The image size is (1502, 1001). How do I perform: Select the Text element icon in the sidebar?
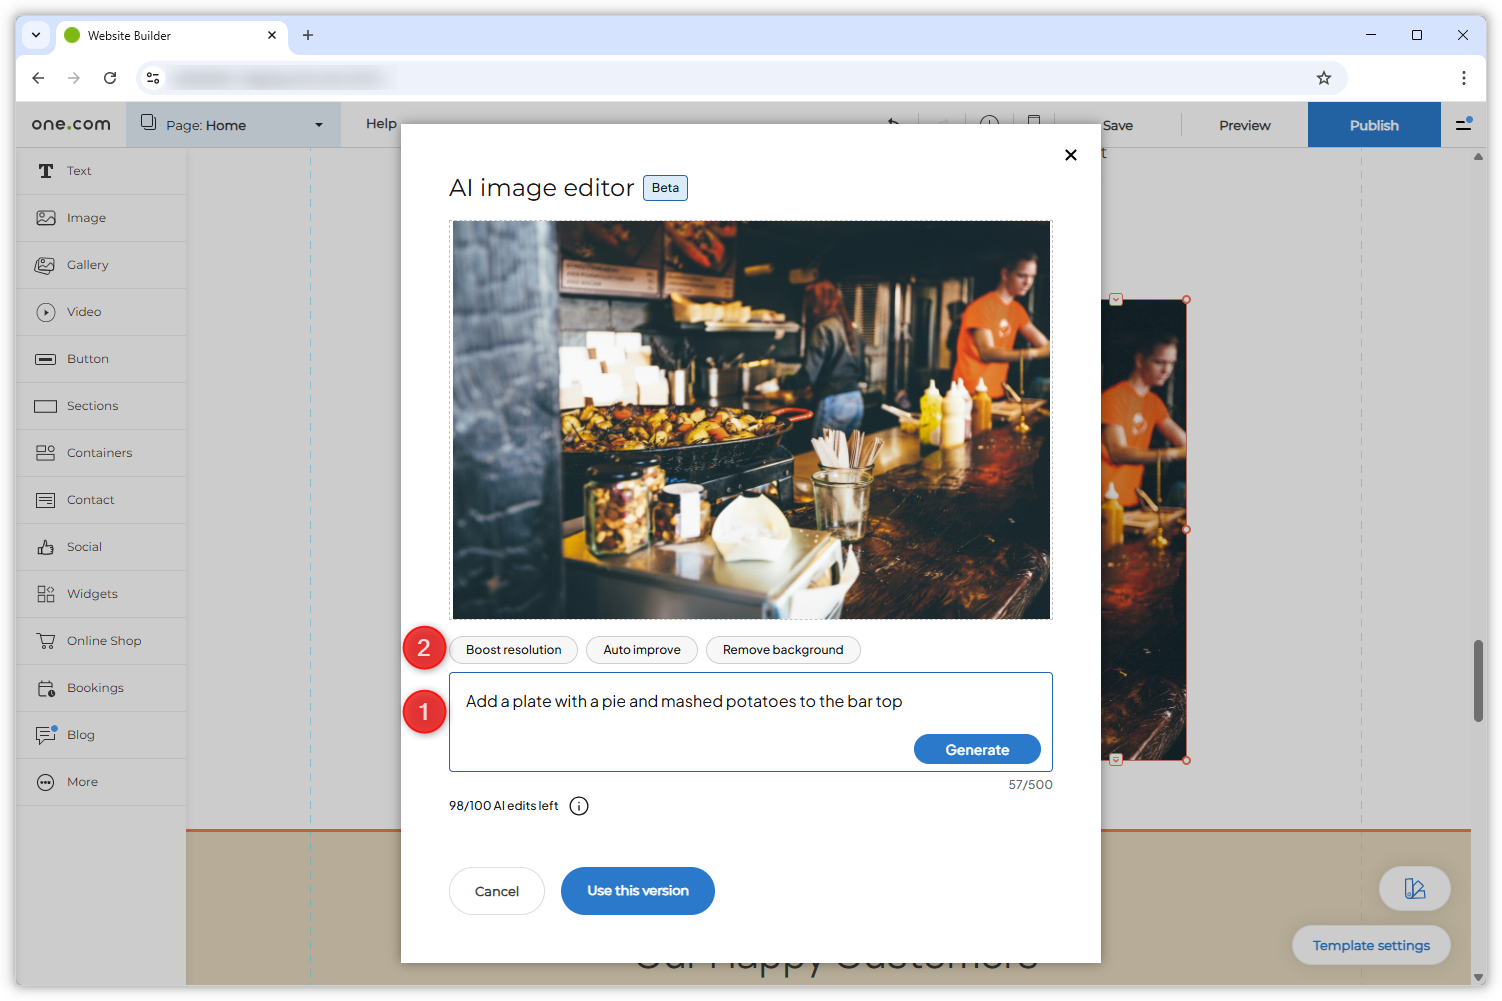pos(46,171)
